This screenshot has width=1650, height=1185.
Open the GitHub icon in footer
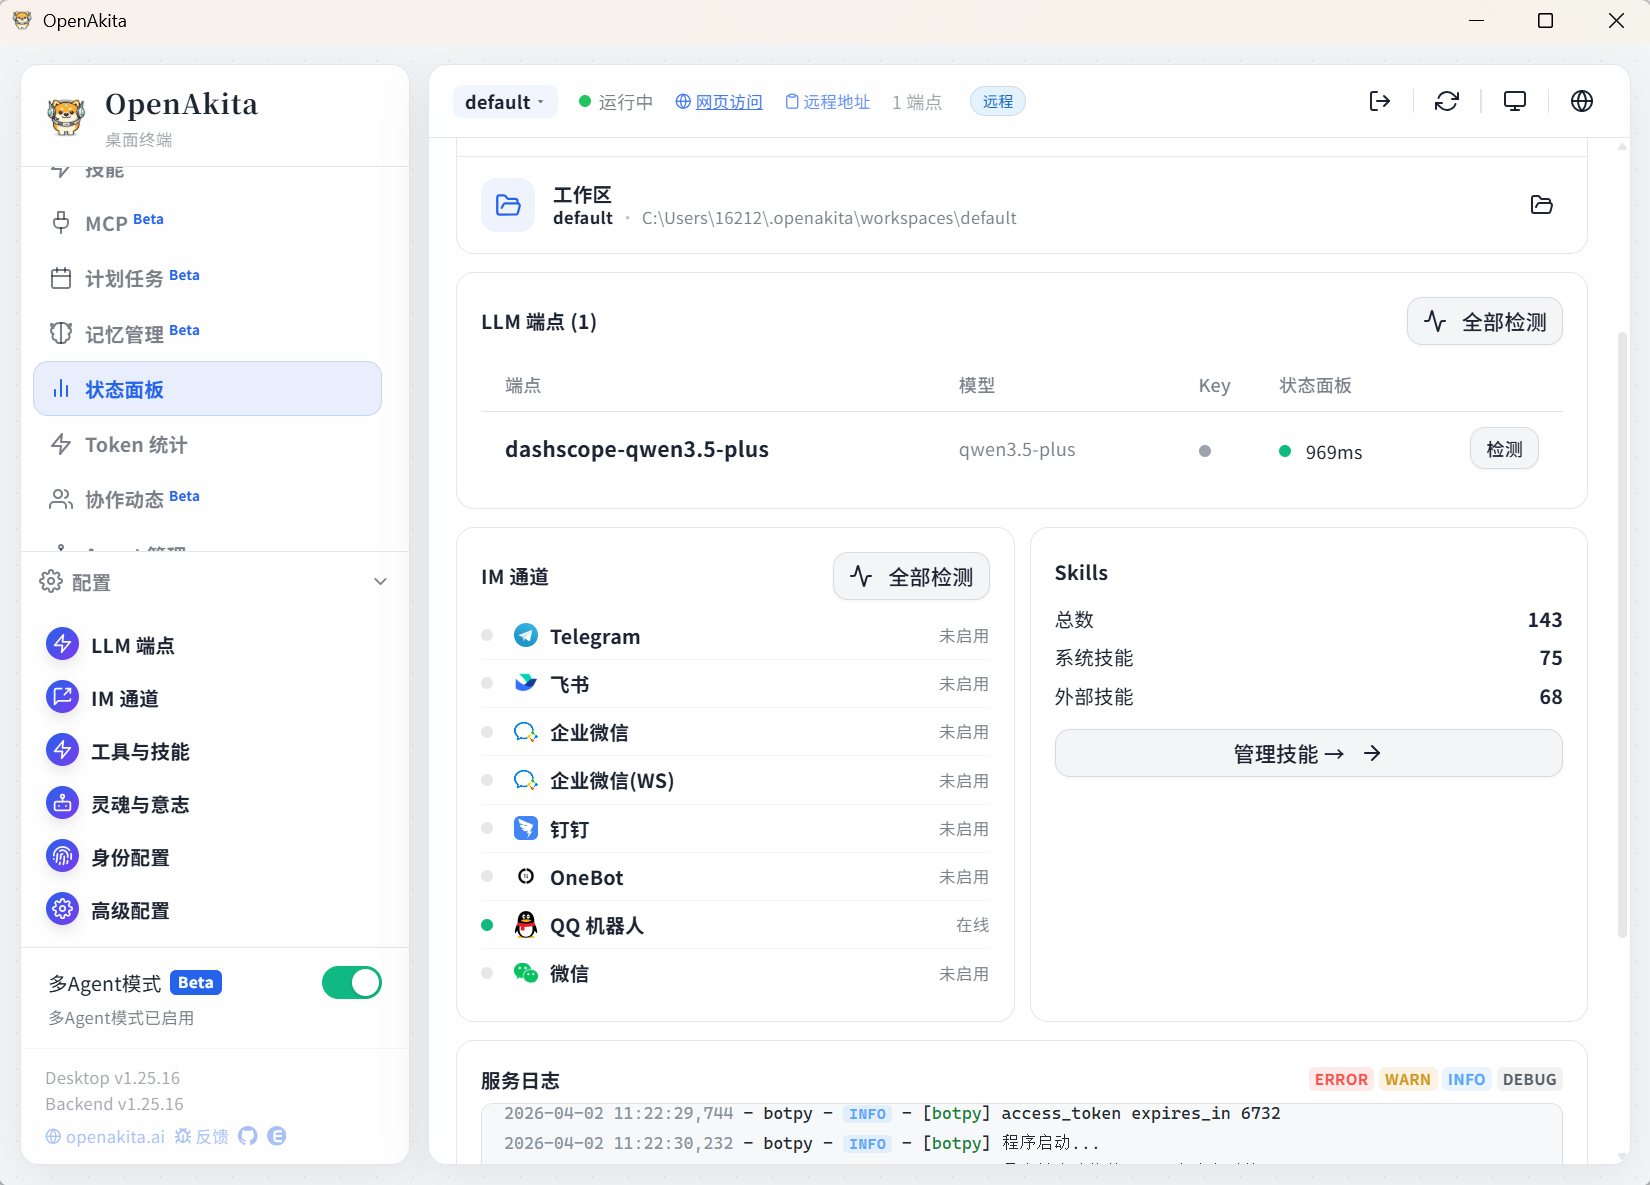click(248, 1136)
